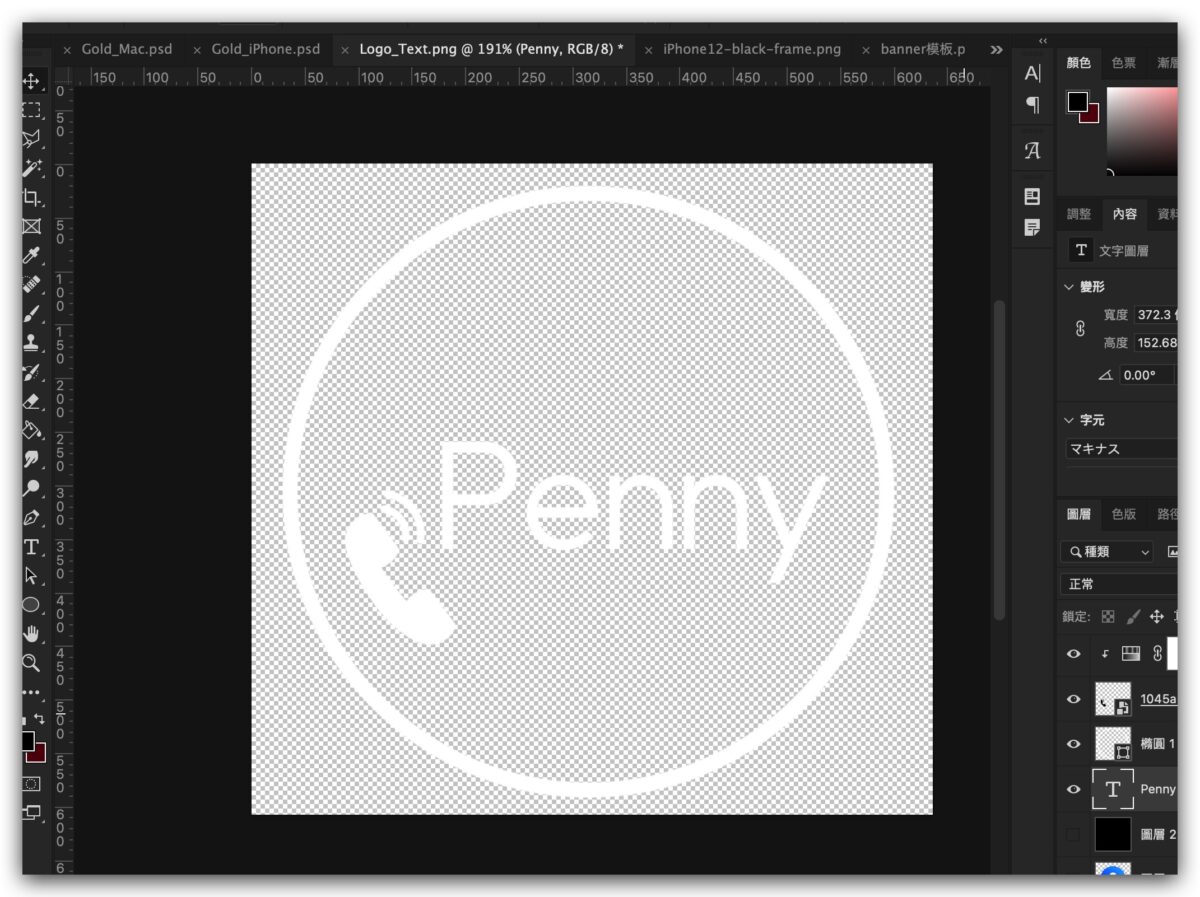
Task: Hide the Penny text layer
Action: point(1074,789)
